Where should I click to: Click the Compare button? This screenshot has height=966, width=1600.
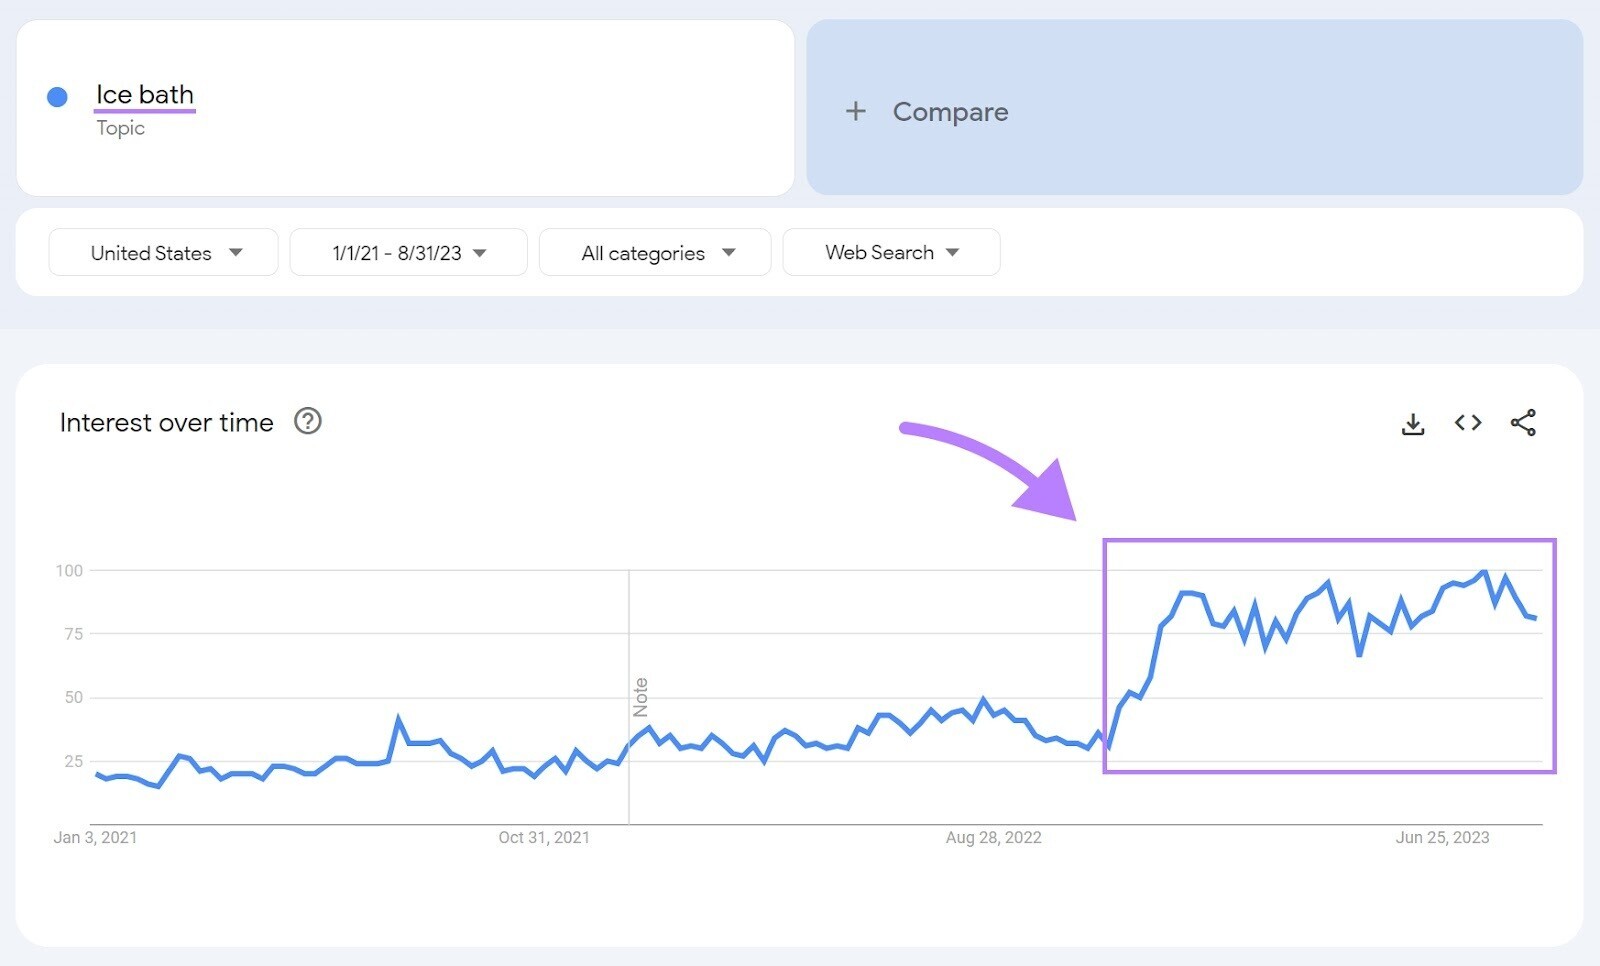click(x=949, y=111)
